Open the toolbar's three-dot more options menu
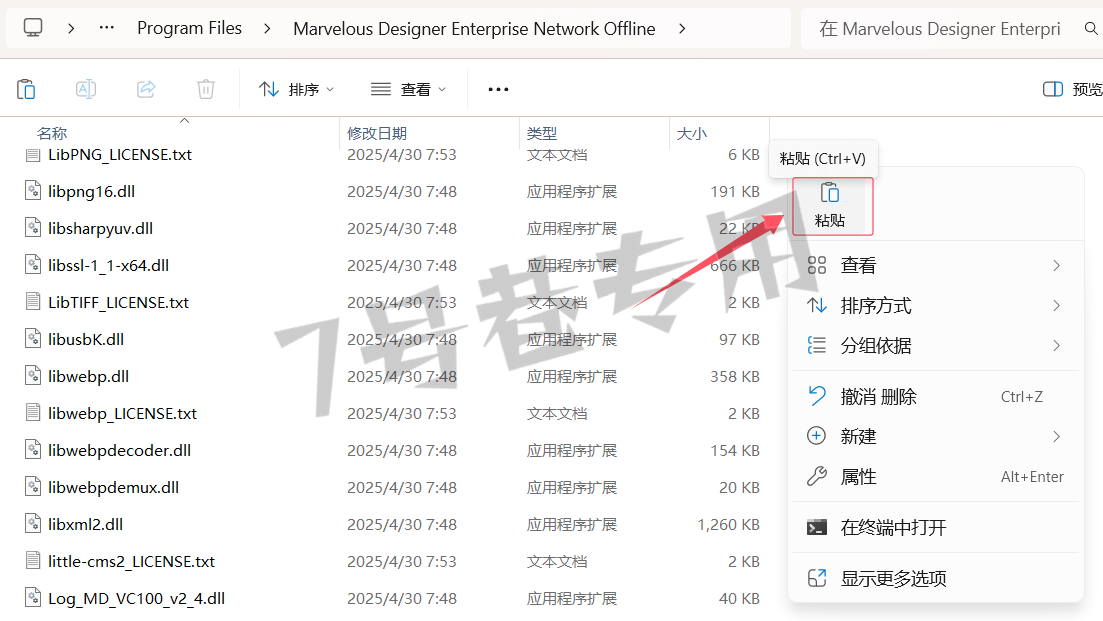The height and width of the screenshot is (621, 1103). point(498,89)
